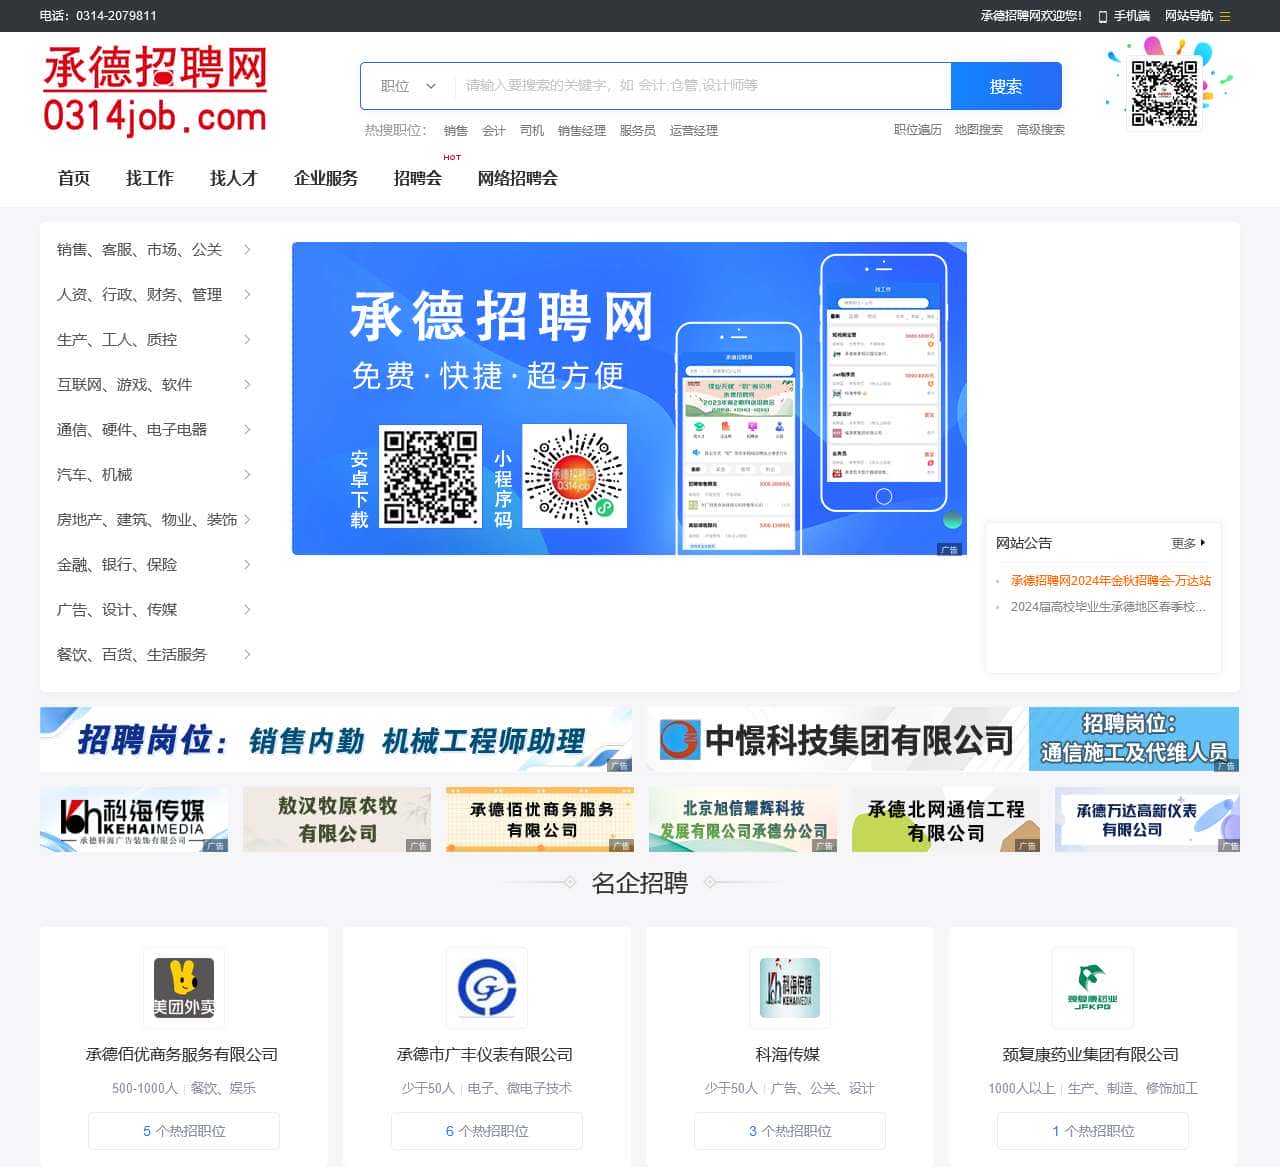Click 中憬科技集团有限公司 ad banner
Image resolution: width=1280 pixels, height=1167 pixels.
pos(943,739)
